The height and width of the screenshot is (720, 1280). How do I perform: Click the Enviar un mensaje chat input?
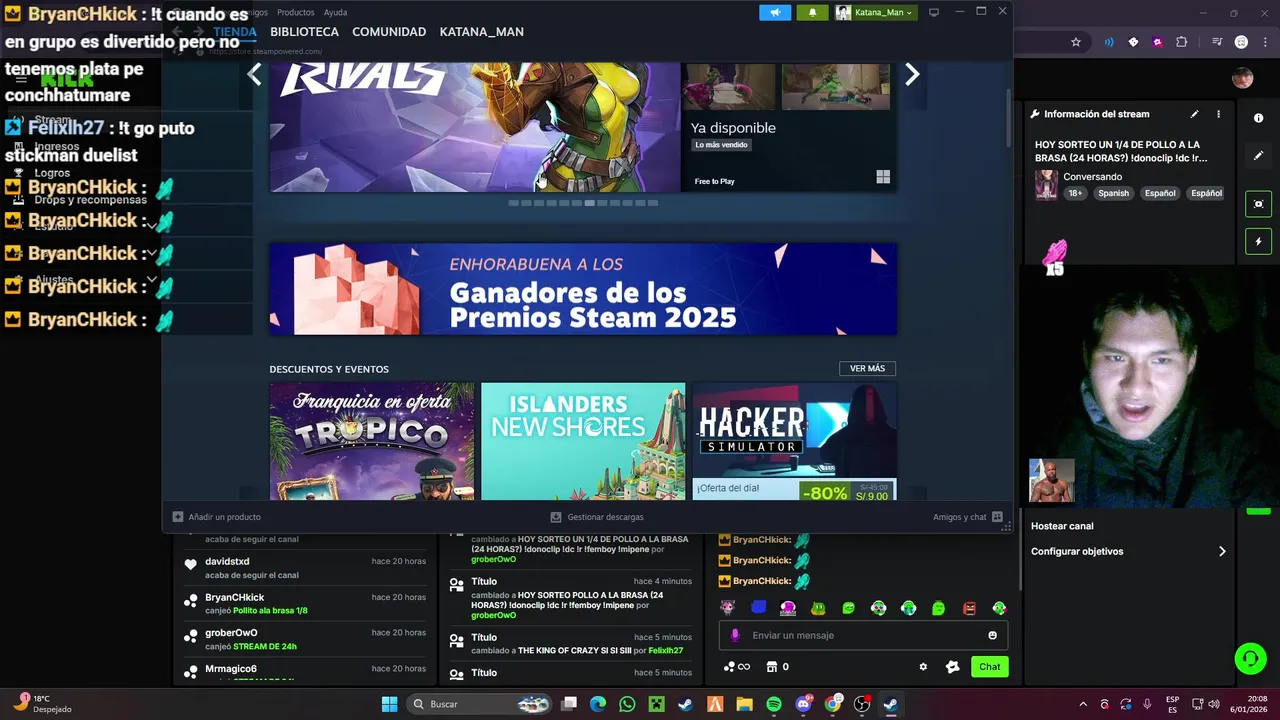(863, 635)
